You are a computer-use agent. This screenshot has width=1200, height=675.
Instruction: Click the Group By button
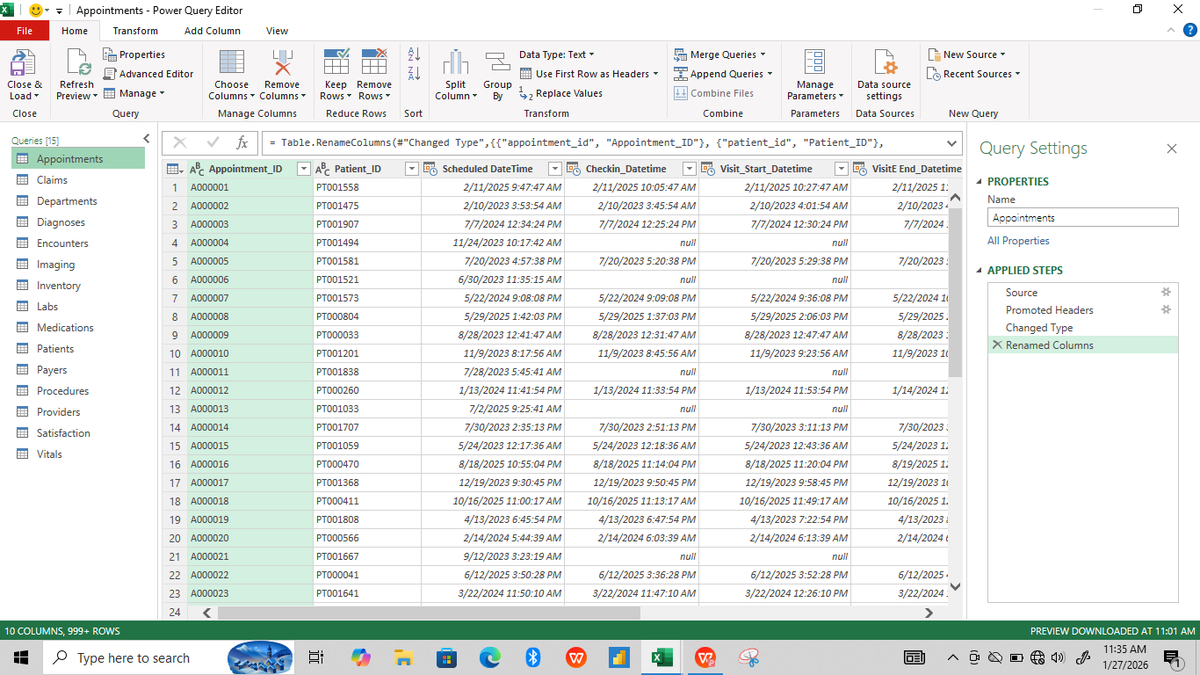point(497,76)
